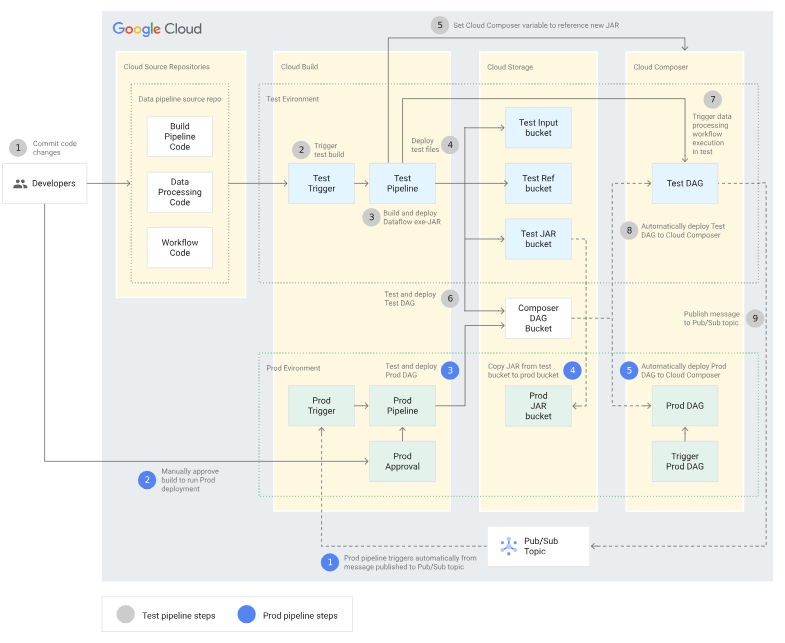Click the Trigger test build caption
Image resolution: width=785 pixels, height=643 pixels.
tap(329, 150)
